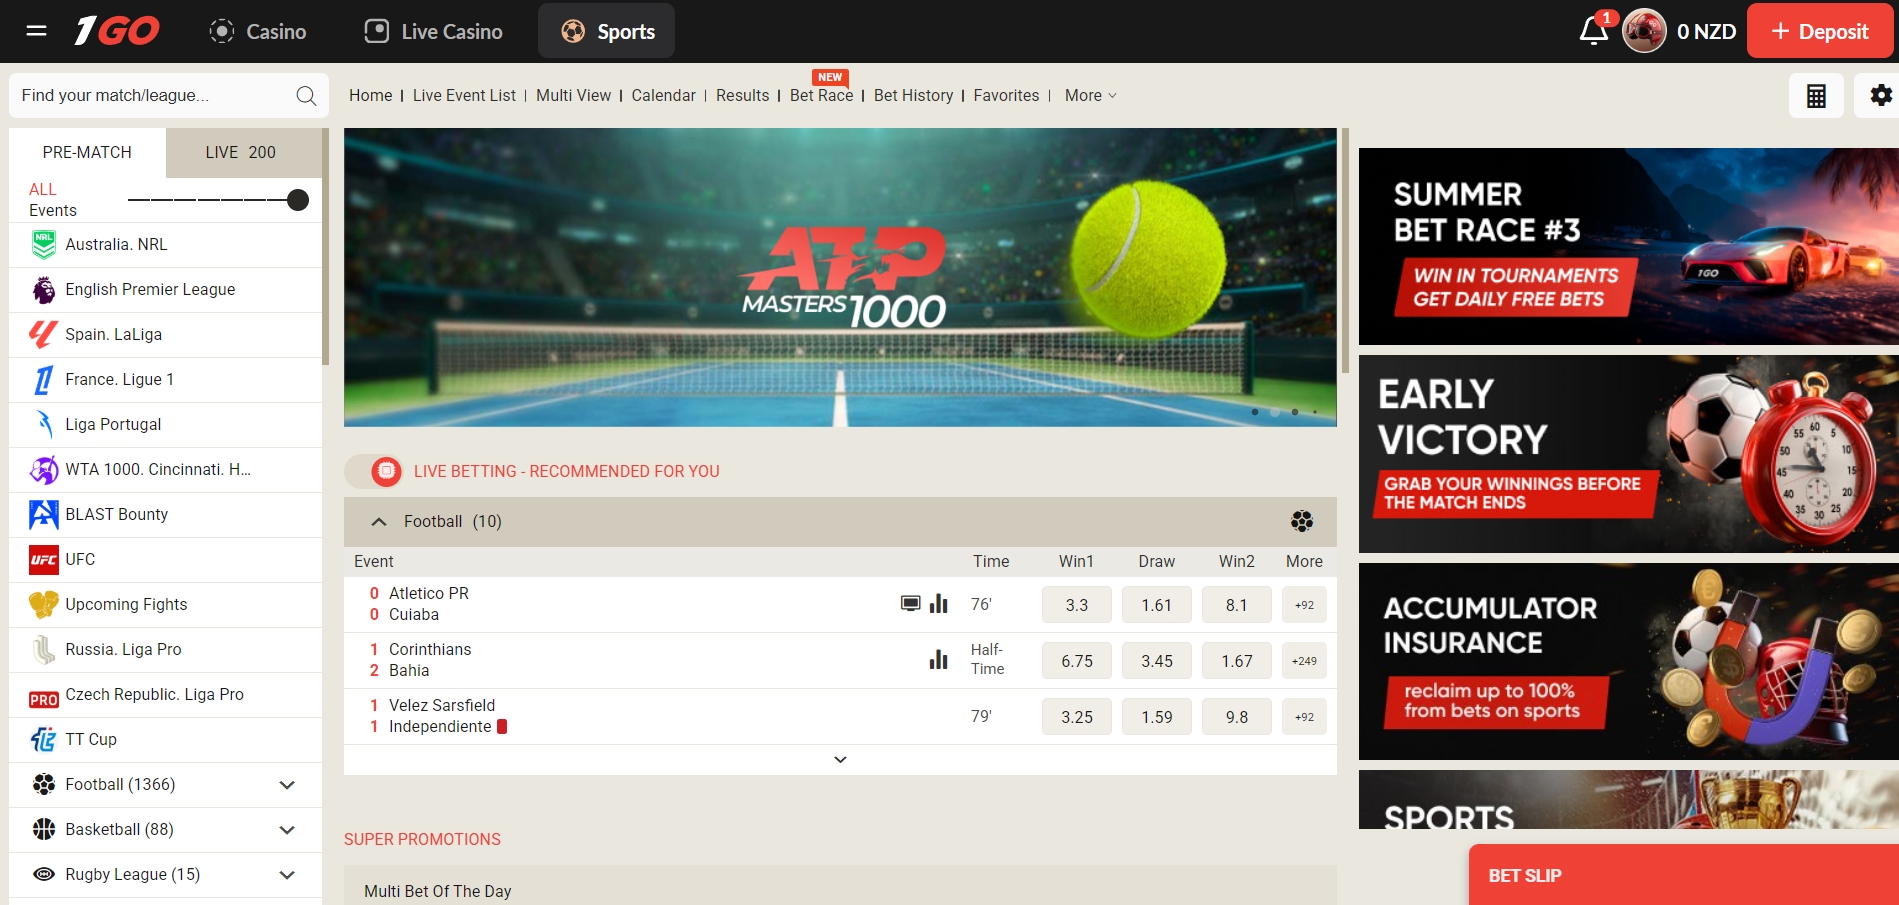Select Liga Portugal logo icon

coord(44,425)
